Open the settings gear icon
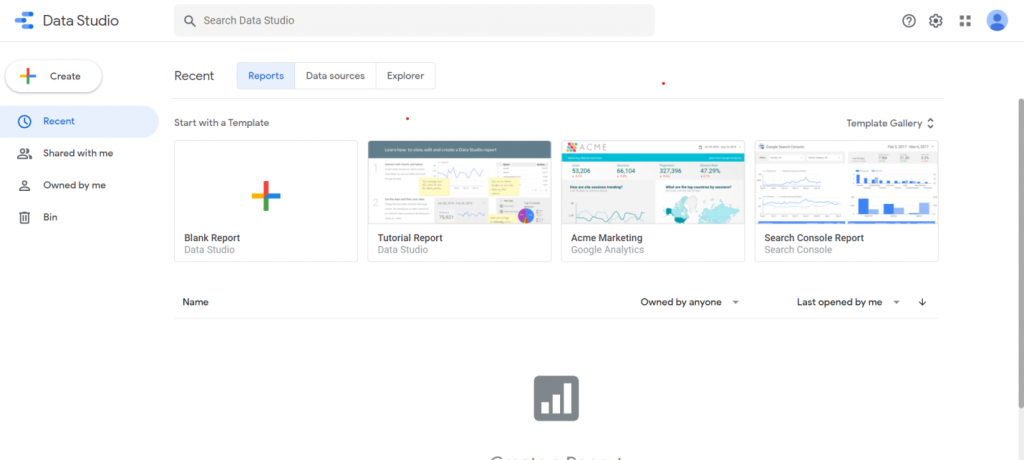The image size is (1024, 460). [936, 20]
